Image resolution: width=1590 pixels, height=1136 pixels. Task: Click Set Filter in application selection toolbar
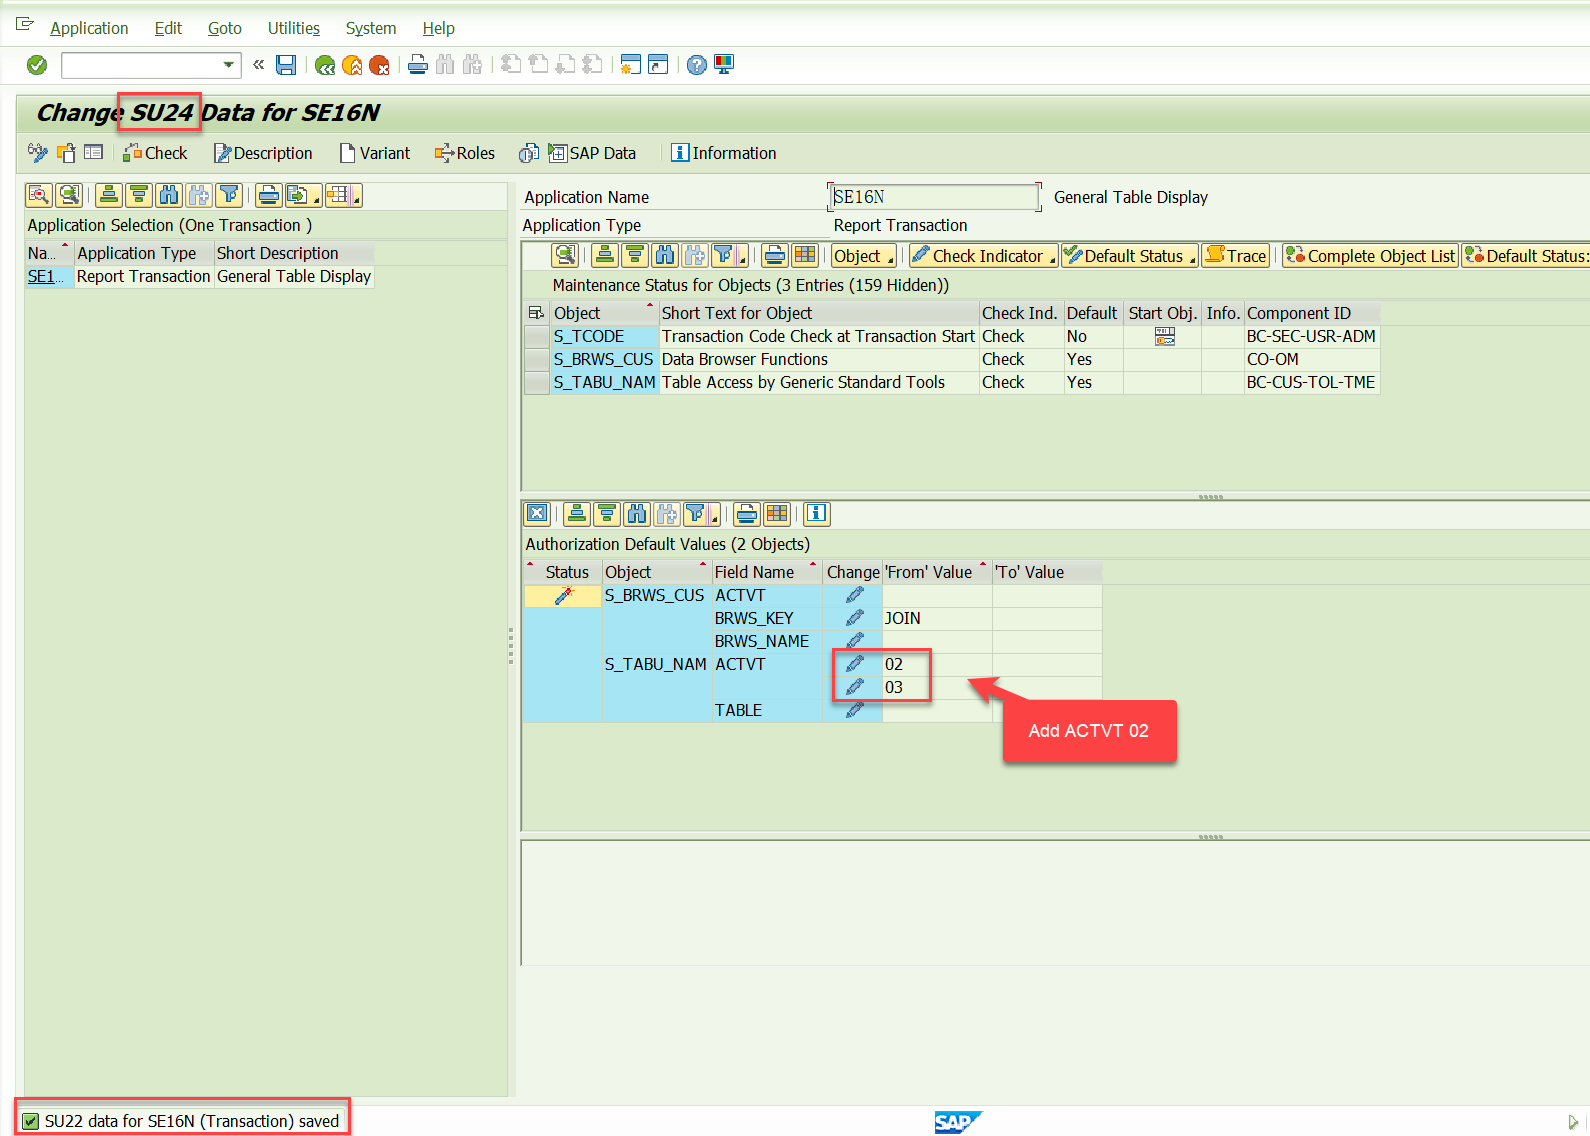[229, 195]
